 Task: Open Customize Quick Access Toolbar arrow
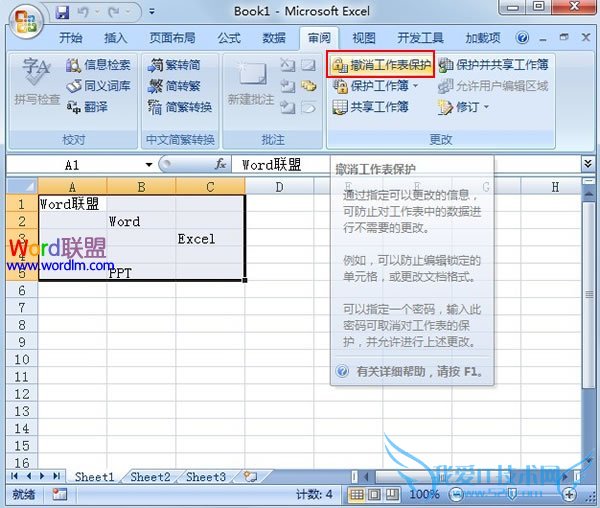click(152, 12)
